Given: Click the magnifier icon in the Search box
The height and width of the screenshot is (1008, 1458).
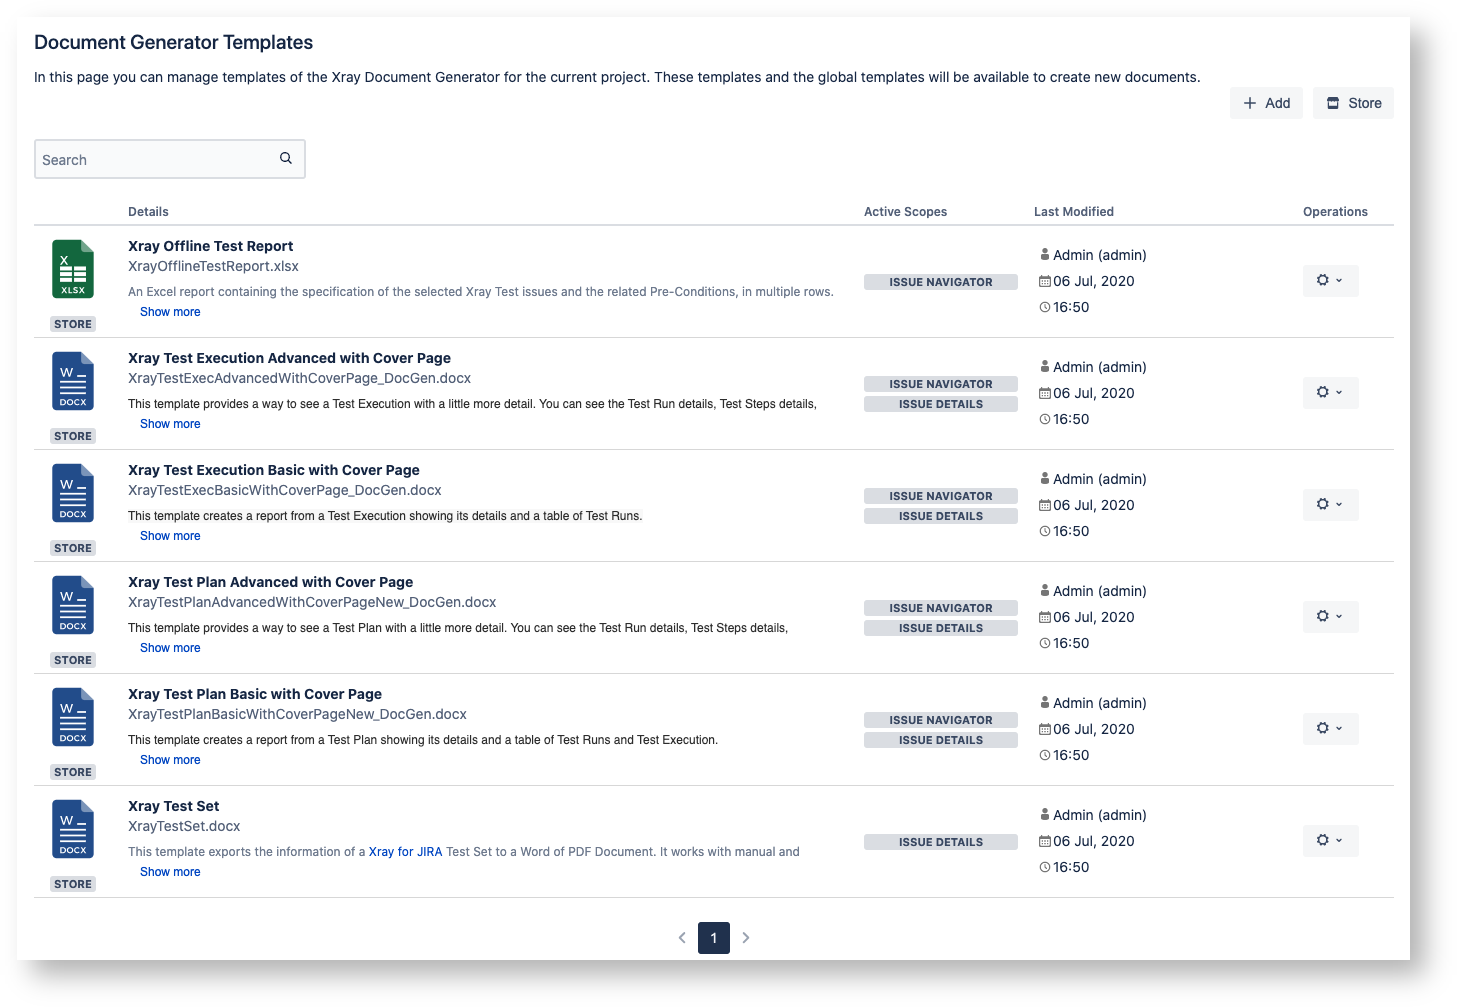Looking at the screenshot, I should [286, 158].
